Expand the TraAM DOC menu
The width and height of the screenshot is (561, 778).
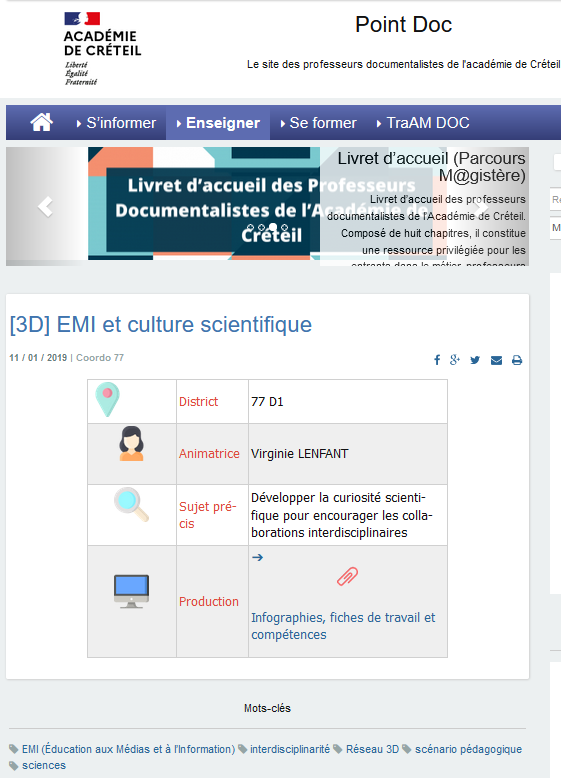423,123
